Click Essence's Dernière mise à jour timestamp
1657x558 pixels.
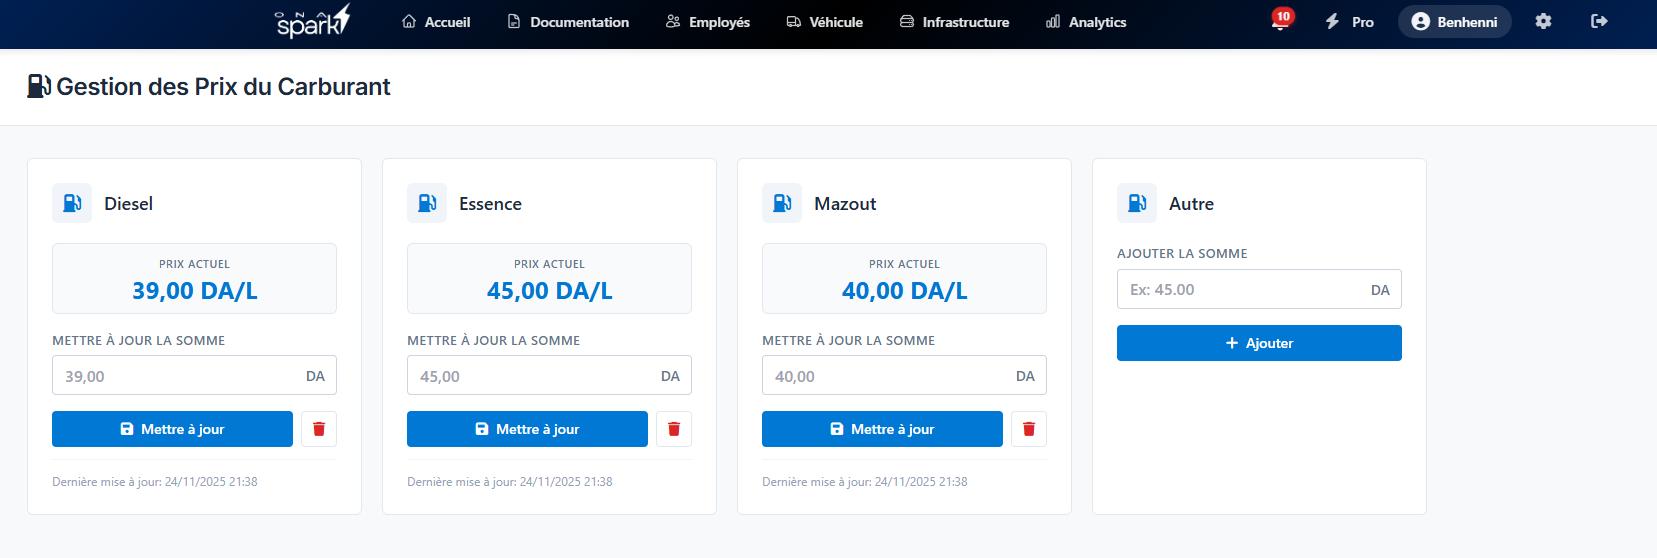pyautogui.click(x=510, y=482)
